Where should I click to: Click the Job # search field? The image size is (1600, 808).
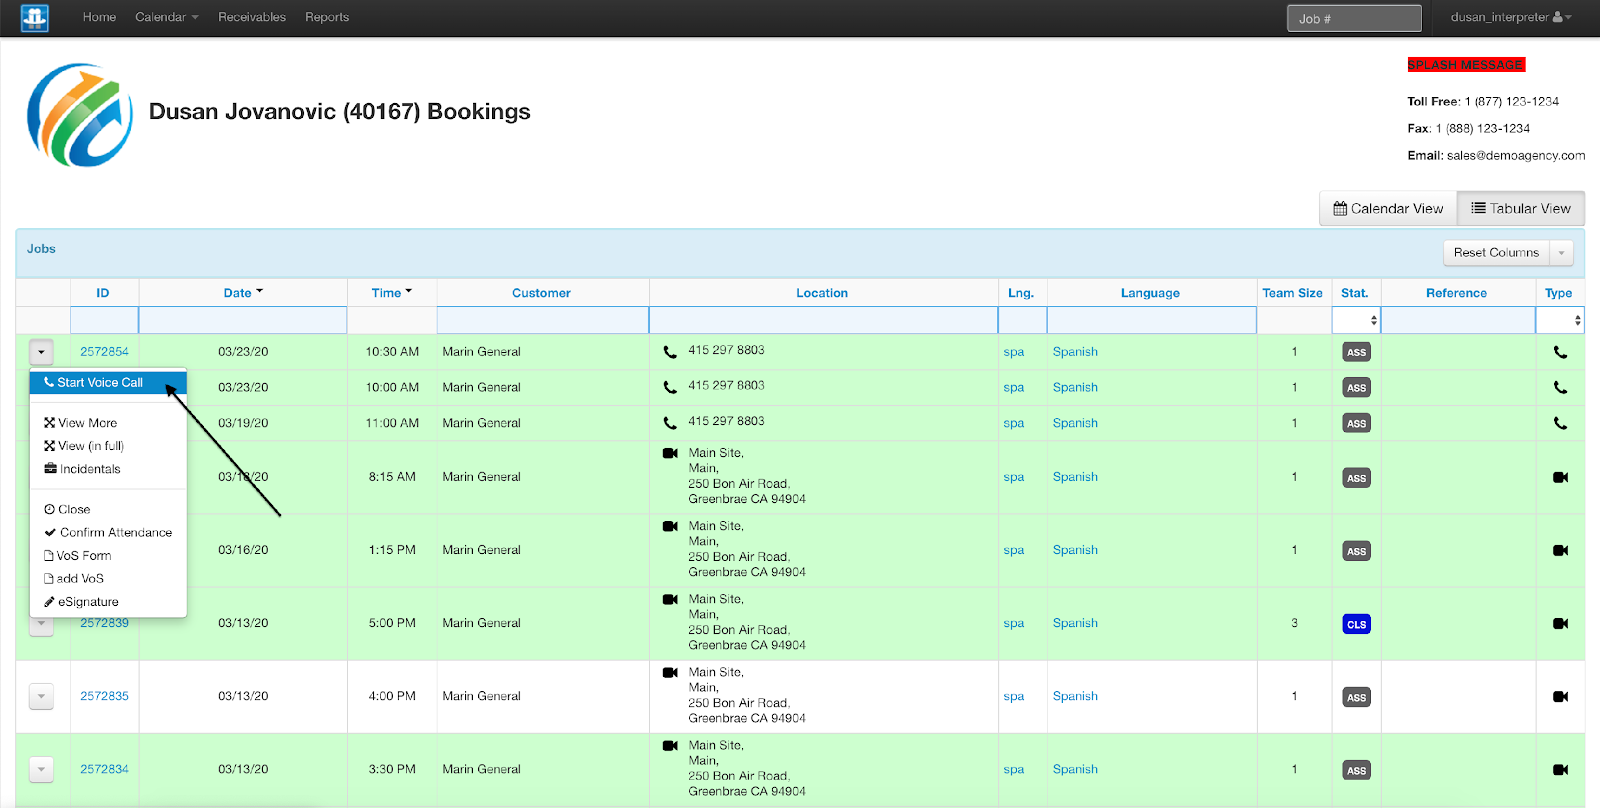coord(1354,18)
